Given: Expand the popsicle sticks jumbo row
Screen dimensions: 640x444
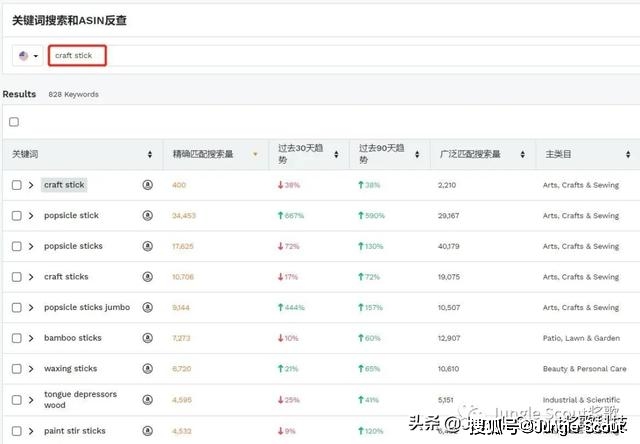Looking at the screenshot, I should tap(31, 307).
